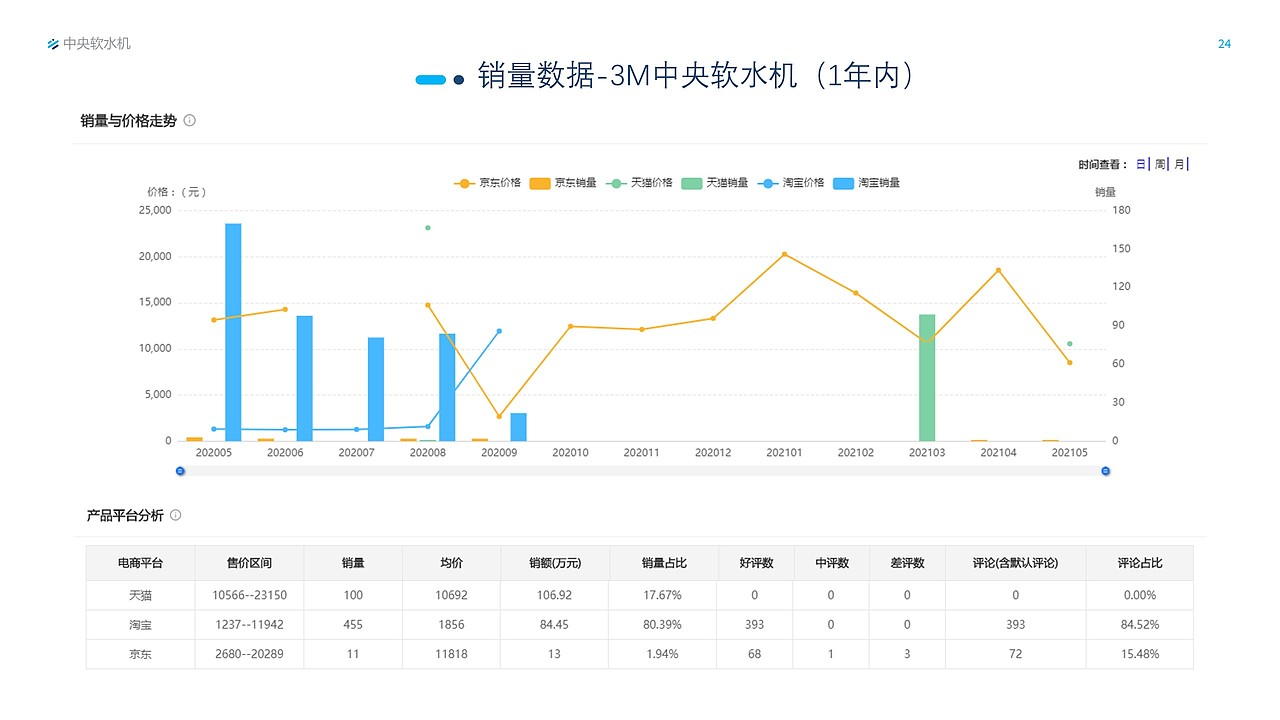Click the 淘宝销量 bar for 202006
Viewport: 1280px width, 720px height.
point(304,378)
